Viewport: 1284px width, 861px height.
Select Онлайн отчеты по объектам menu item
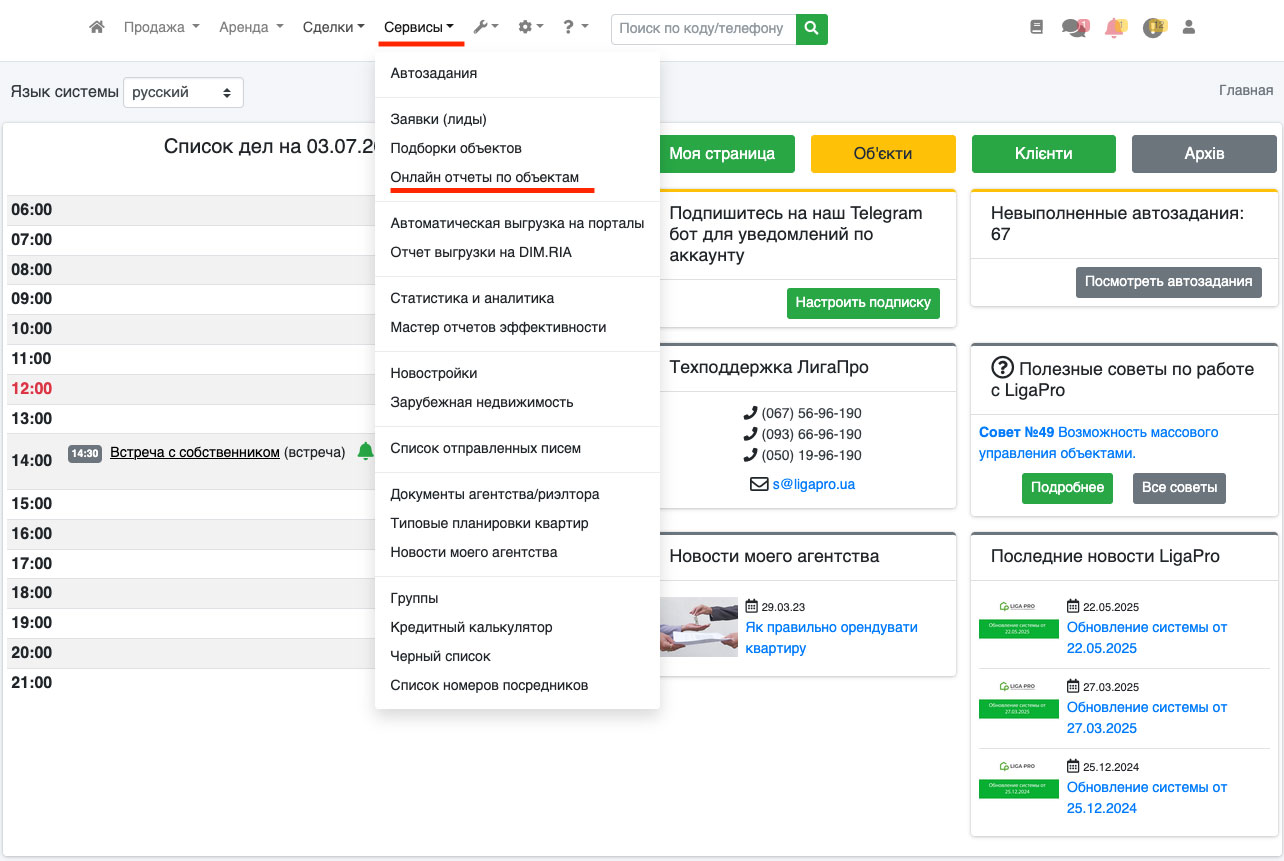tap(484, 177)
